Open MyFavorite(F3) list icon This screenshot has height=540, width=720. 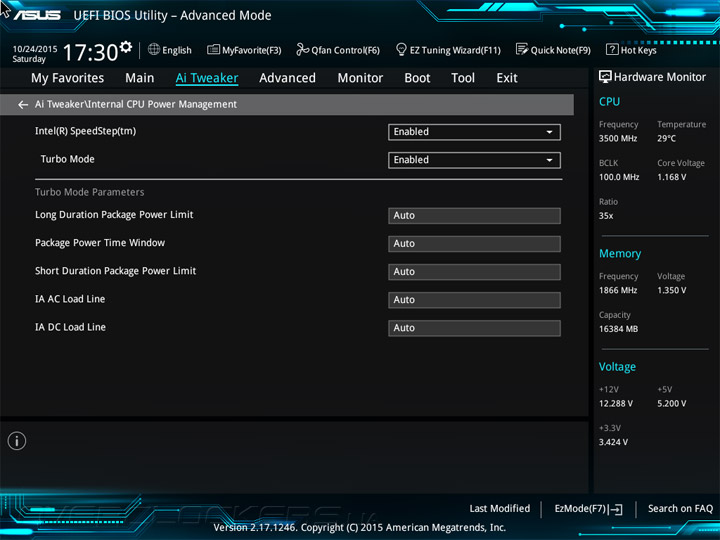(213, 49)
